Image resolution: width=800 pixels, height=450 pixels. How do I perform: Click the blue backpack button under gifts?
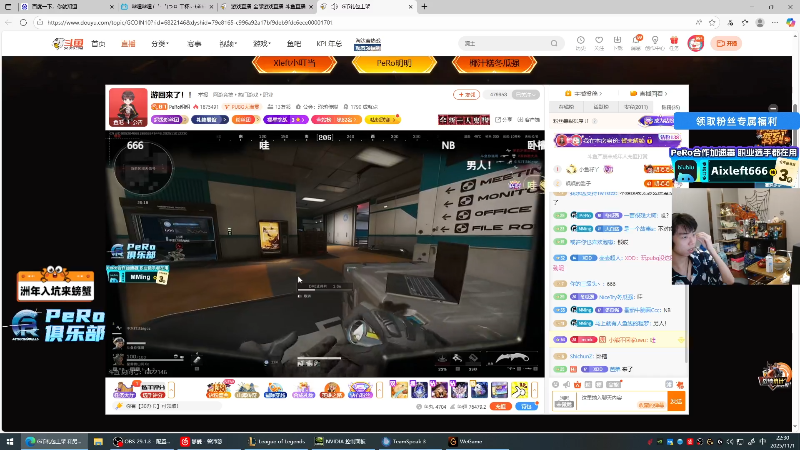[x=527, y=406]
